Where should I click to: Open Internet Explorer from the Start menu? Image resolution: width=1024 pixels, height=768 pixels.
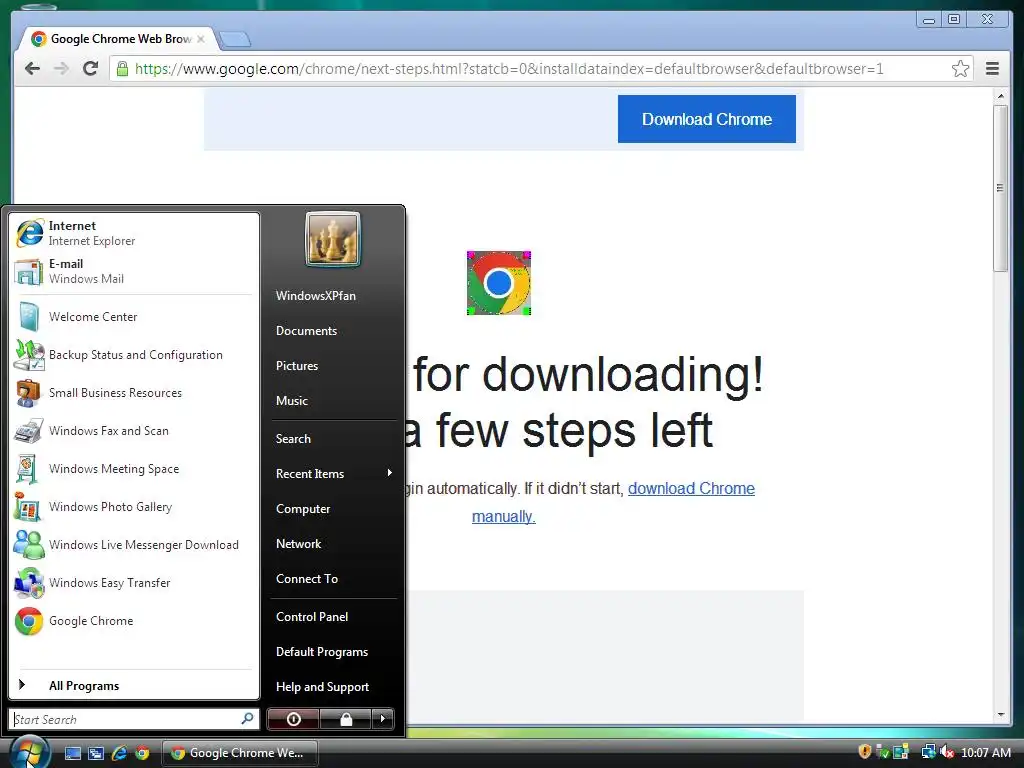pyautogui.click(x=134, y=233)
